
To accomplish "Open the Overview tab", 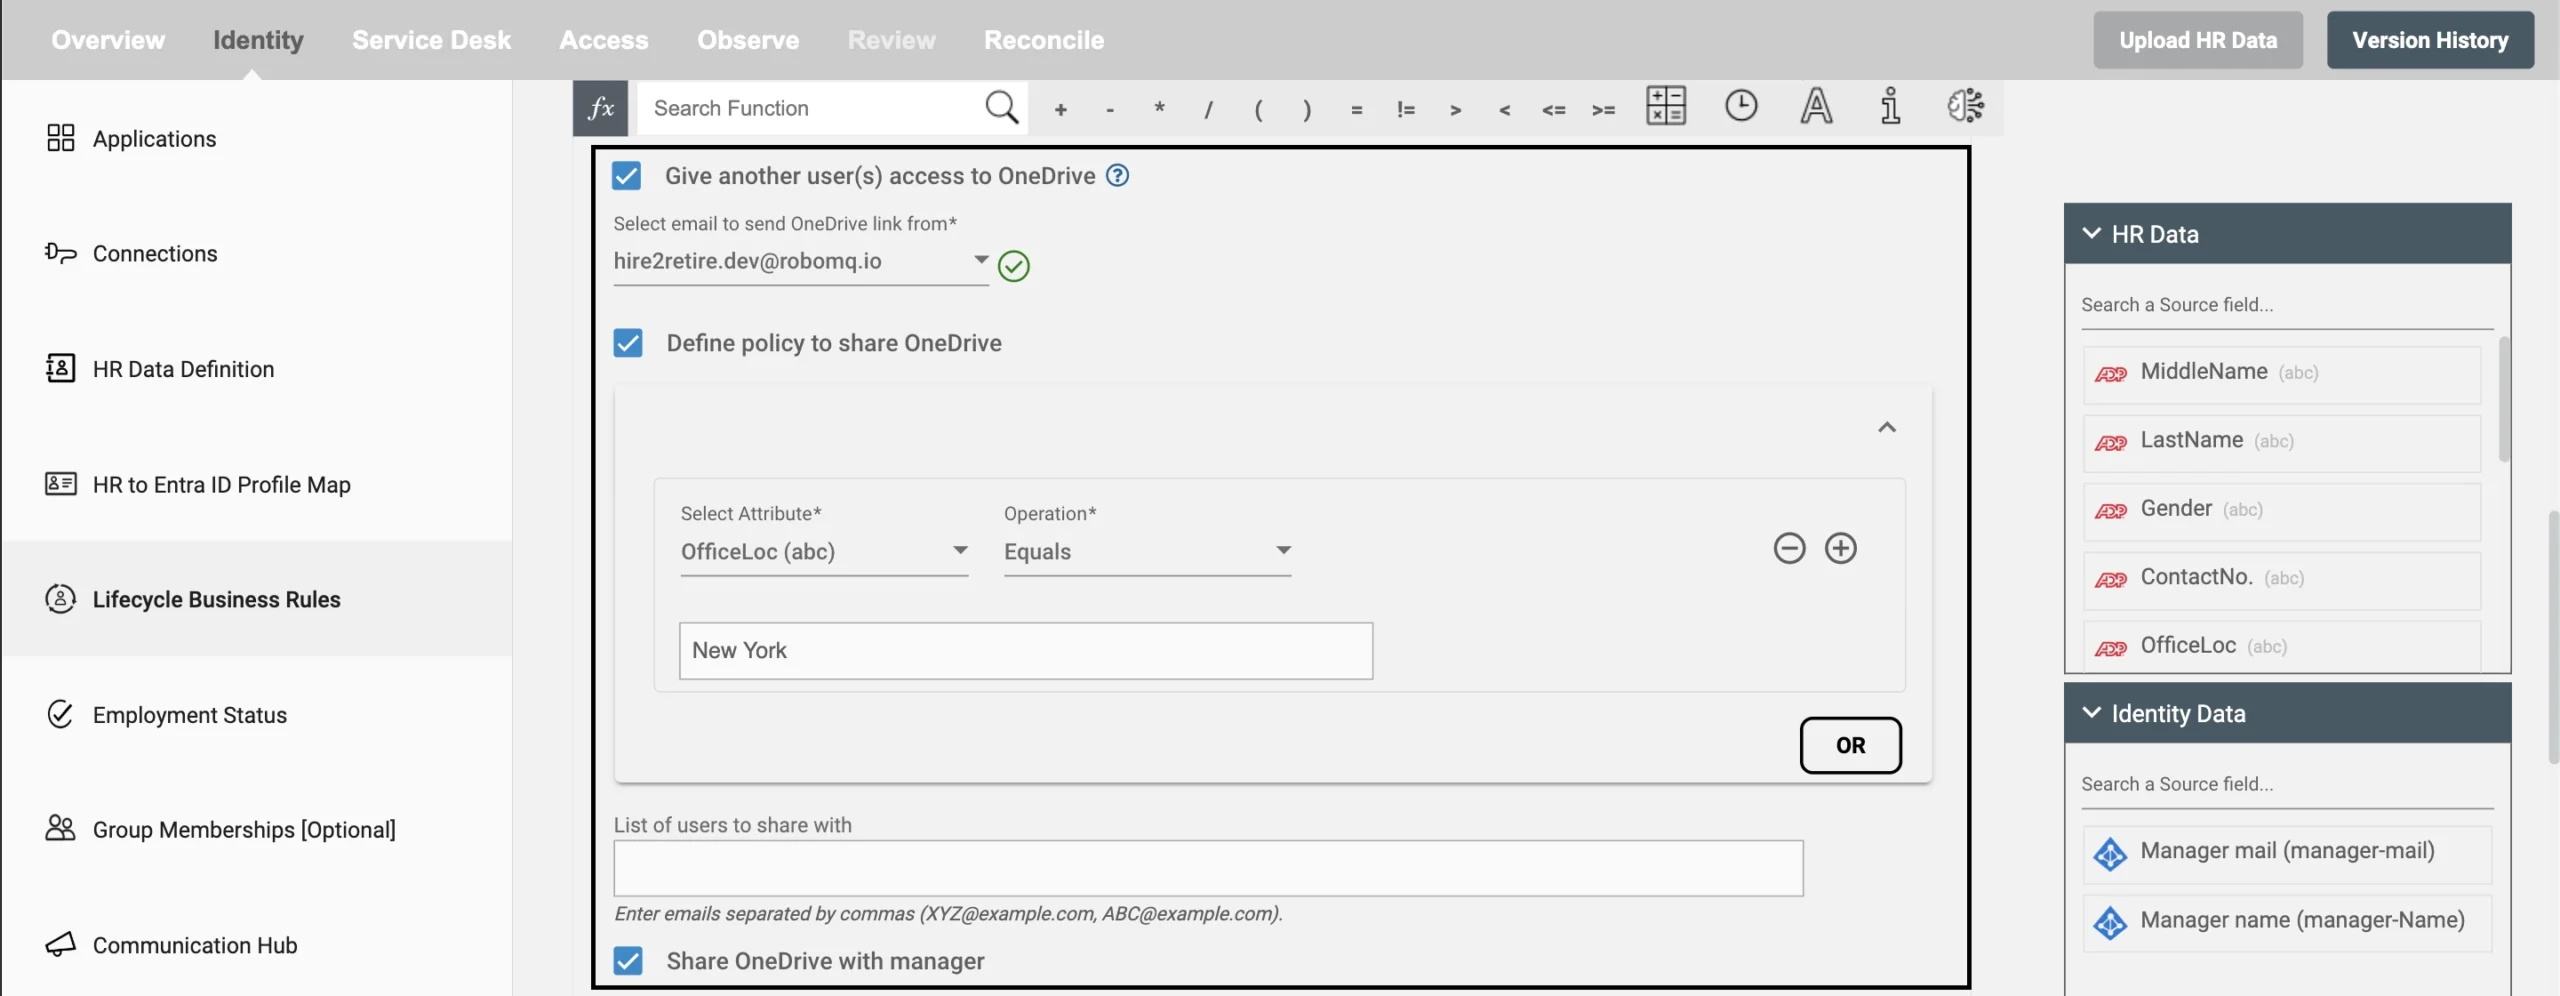I will 108,40.
